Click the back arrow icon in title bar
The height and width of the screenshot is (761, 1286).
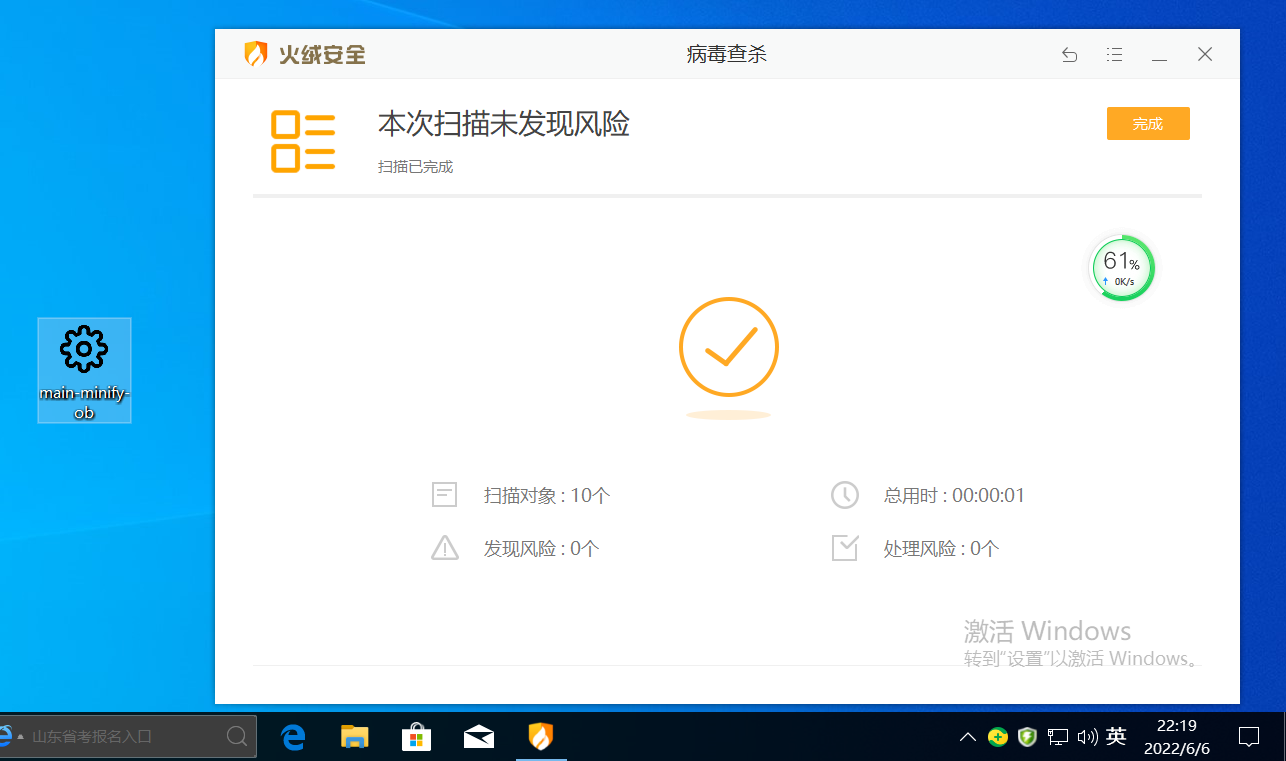pos(1070,55)
